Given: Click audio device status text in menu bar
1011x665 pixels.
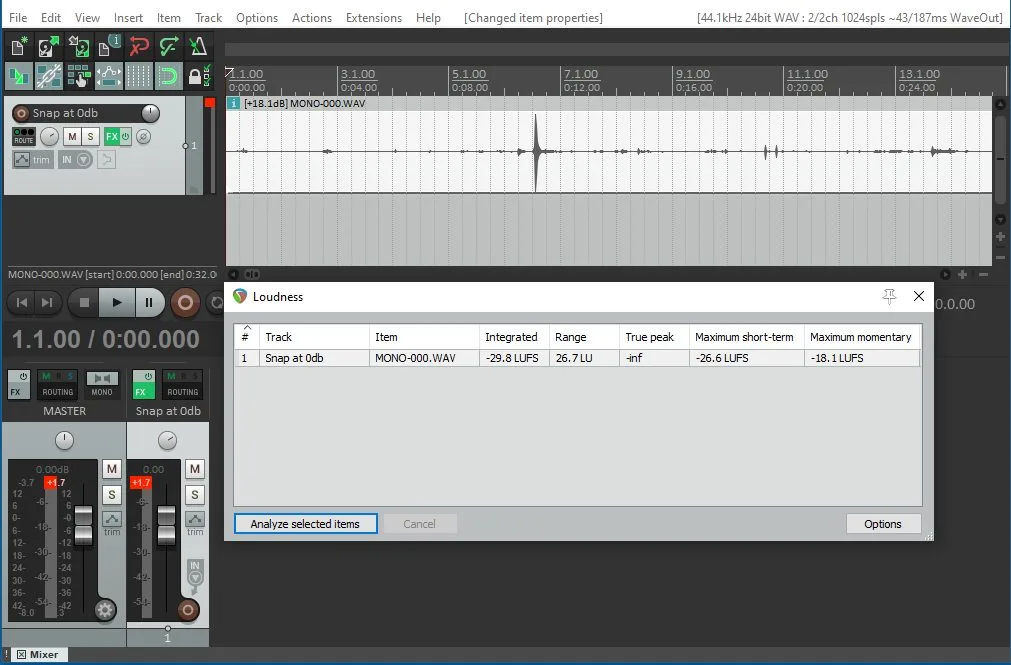Looking at the screenshot, I should (x=849, y=18).
